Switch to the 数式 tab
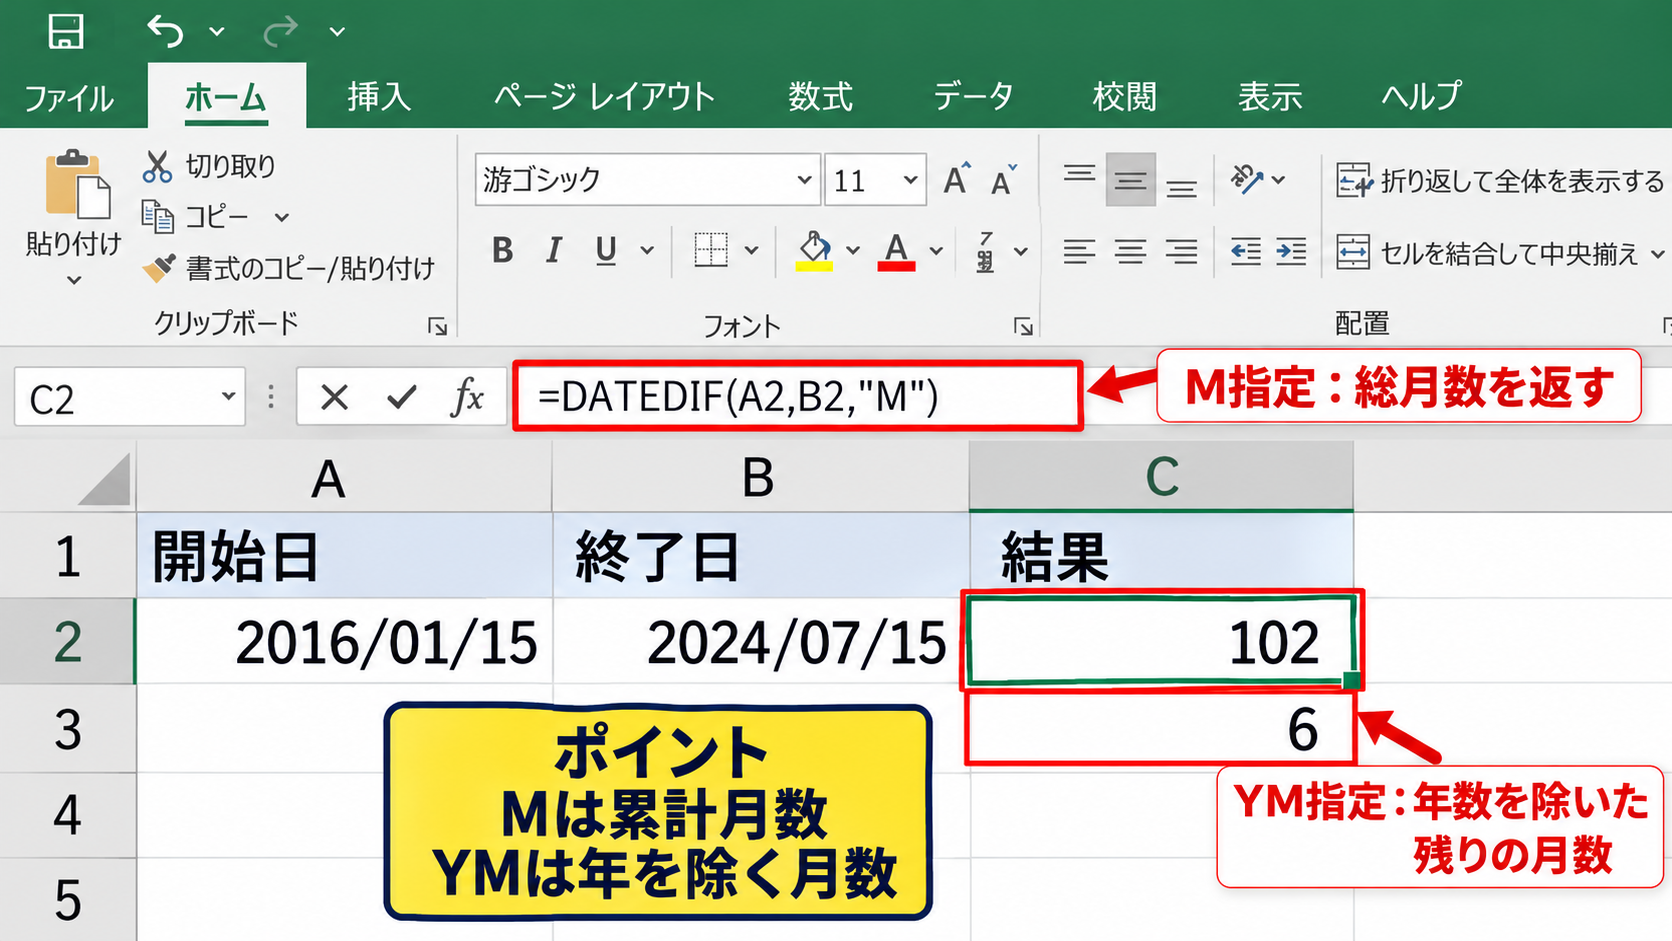 point(820,96)
